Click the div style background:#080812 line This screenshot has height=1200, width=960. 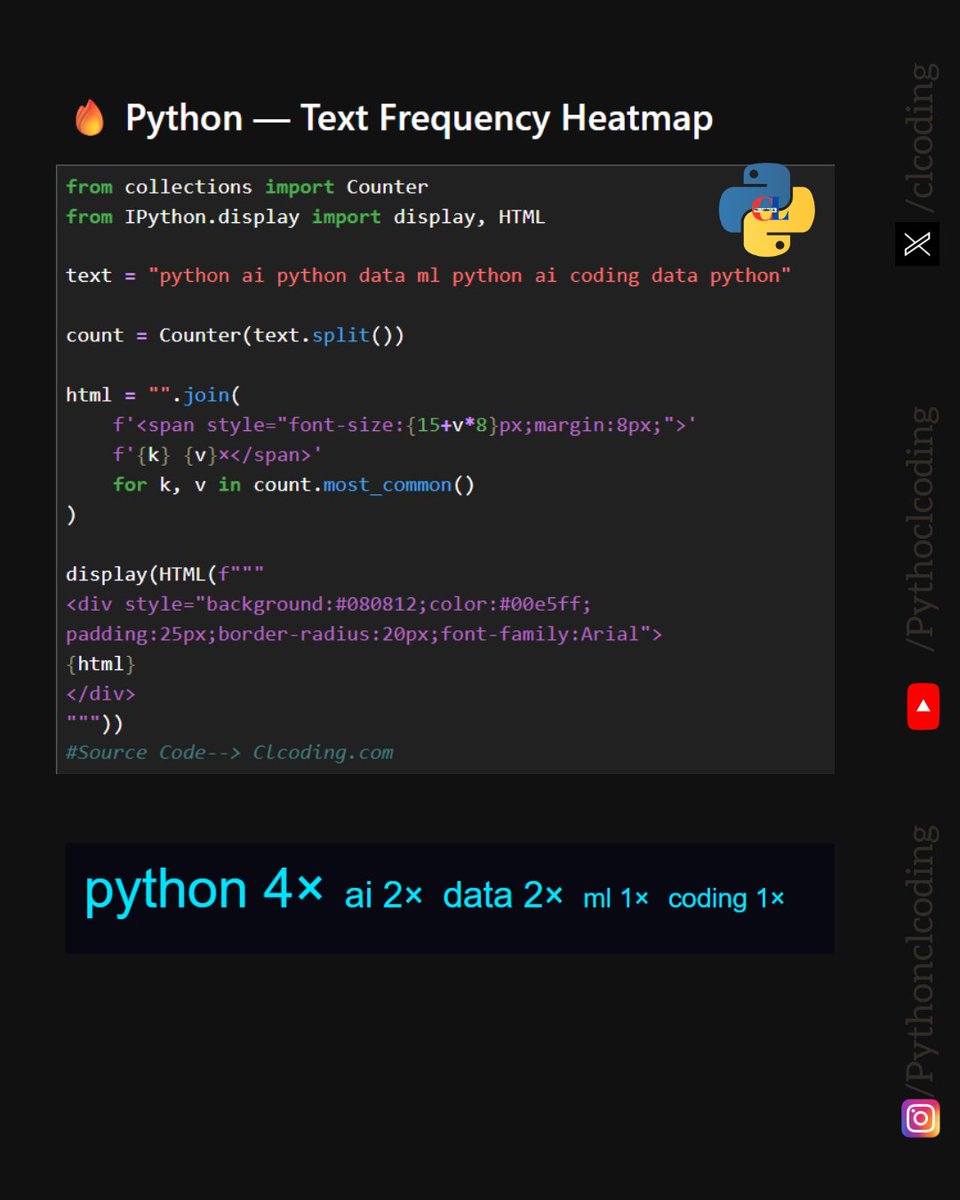coord(329,604)
